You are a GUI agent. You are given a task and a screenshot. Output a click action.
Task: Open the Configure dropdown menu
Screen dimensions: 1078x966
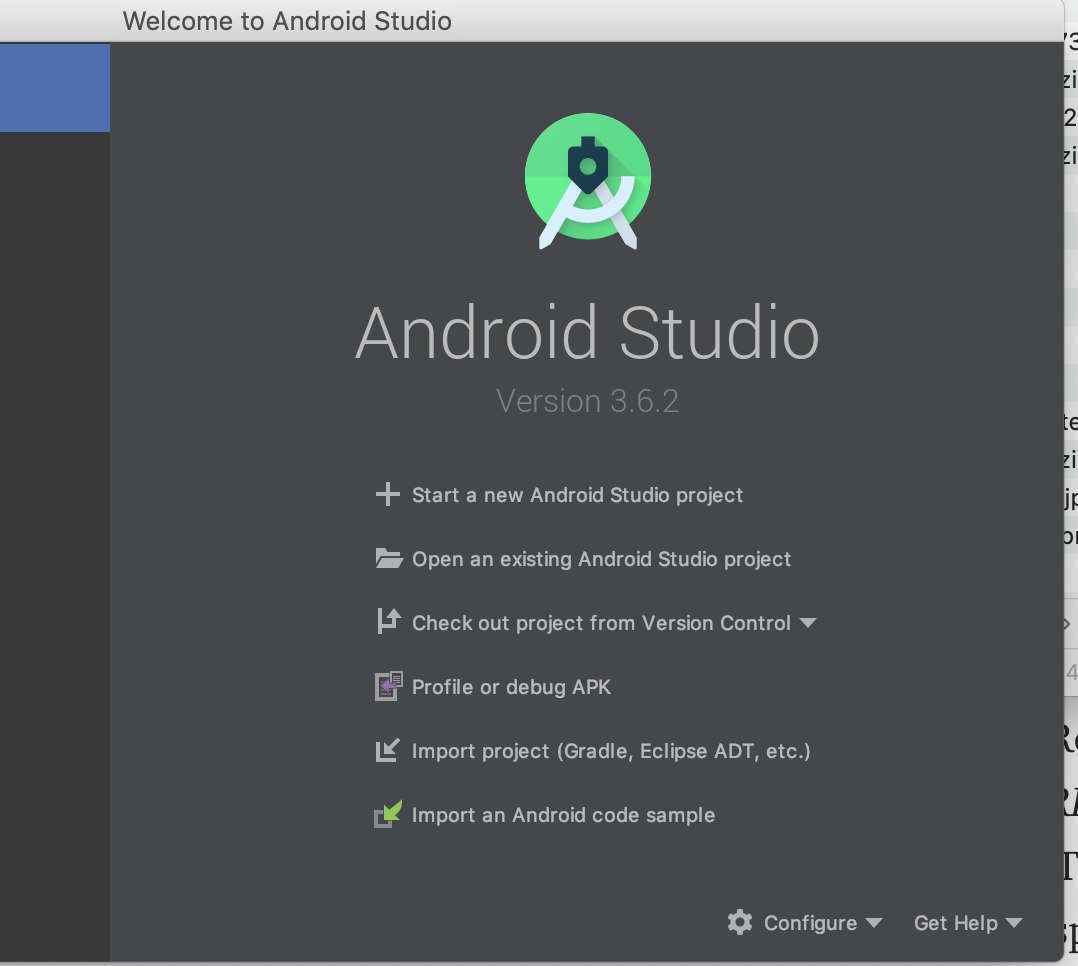811,923
